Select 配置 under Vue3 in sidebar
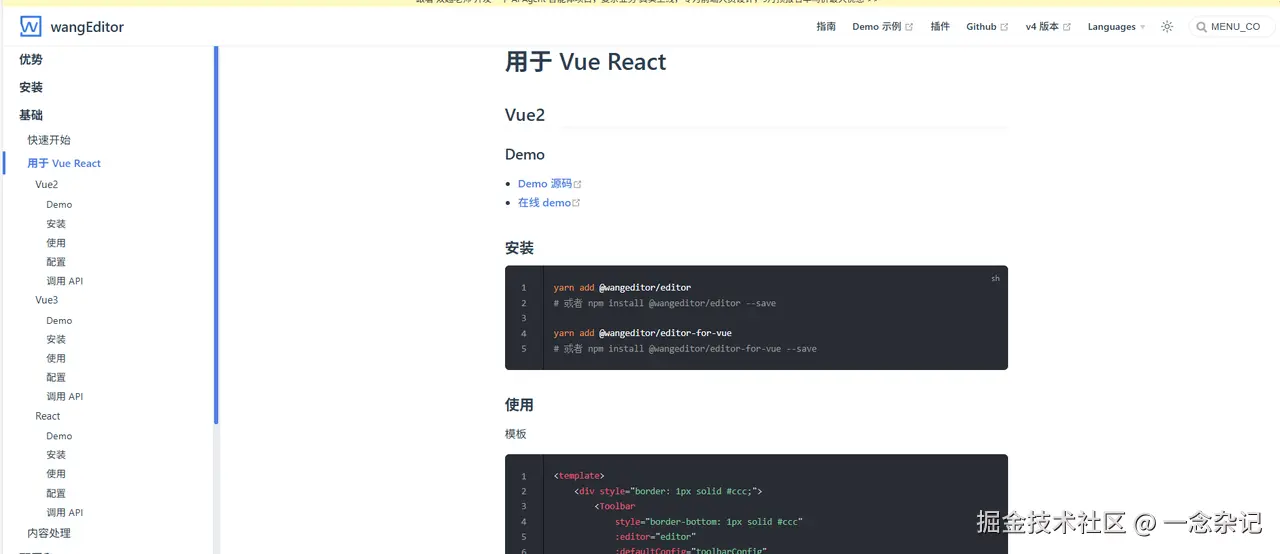Viewport: 1280px width, 554px height. (56, 378)
